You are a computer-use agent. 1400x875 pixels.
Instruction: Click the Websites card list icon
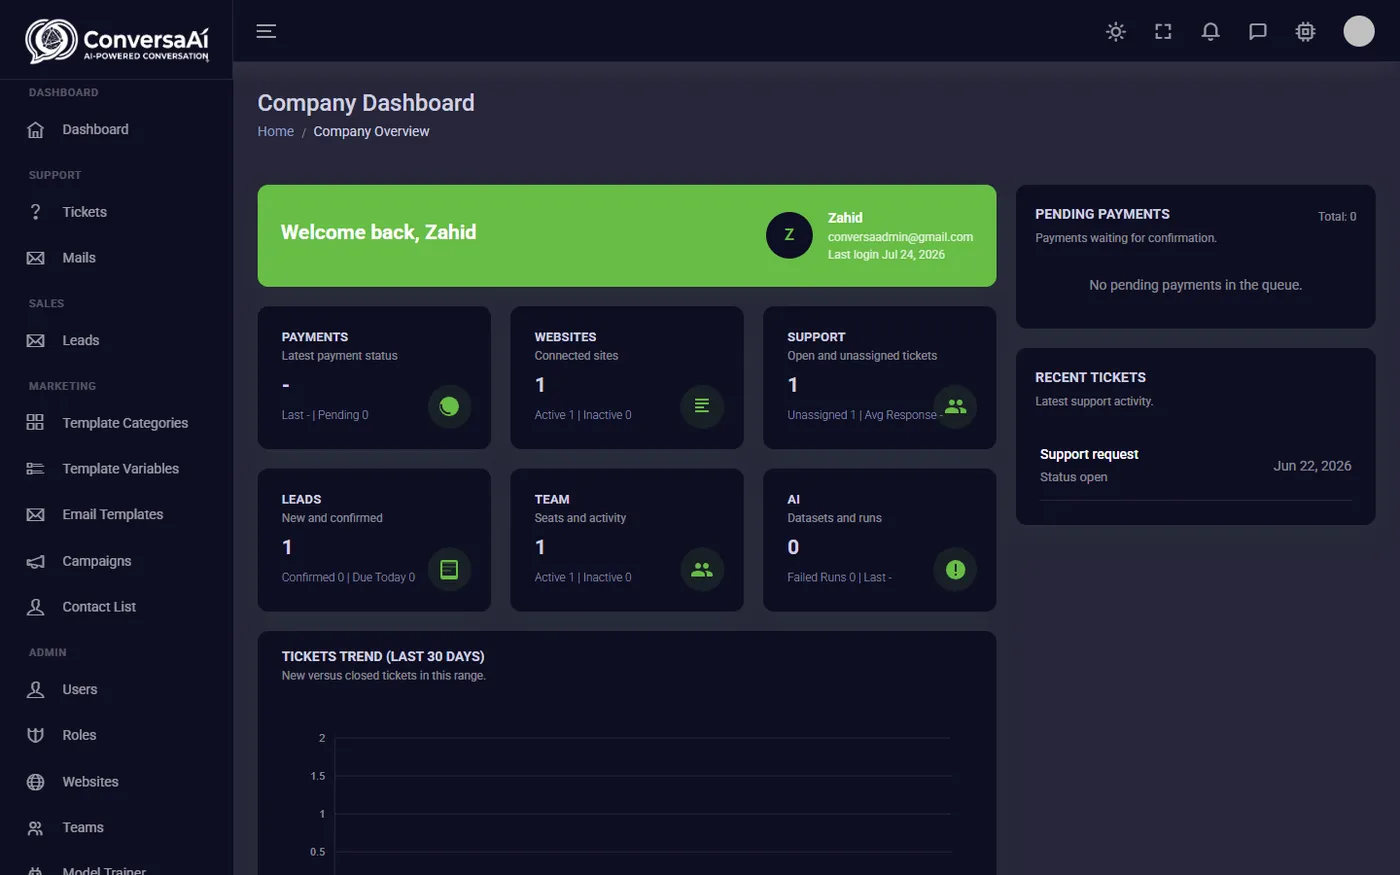click(x=702, y=406)
